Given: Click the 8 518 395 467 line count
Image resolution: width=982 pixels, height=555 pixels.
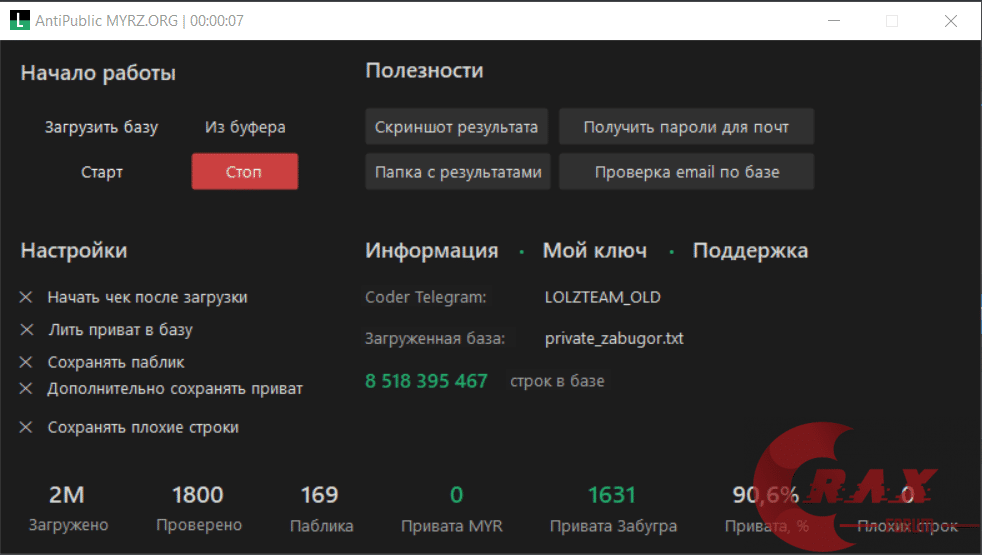Looking at the screenshot, I should point(426,381).
